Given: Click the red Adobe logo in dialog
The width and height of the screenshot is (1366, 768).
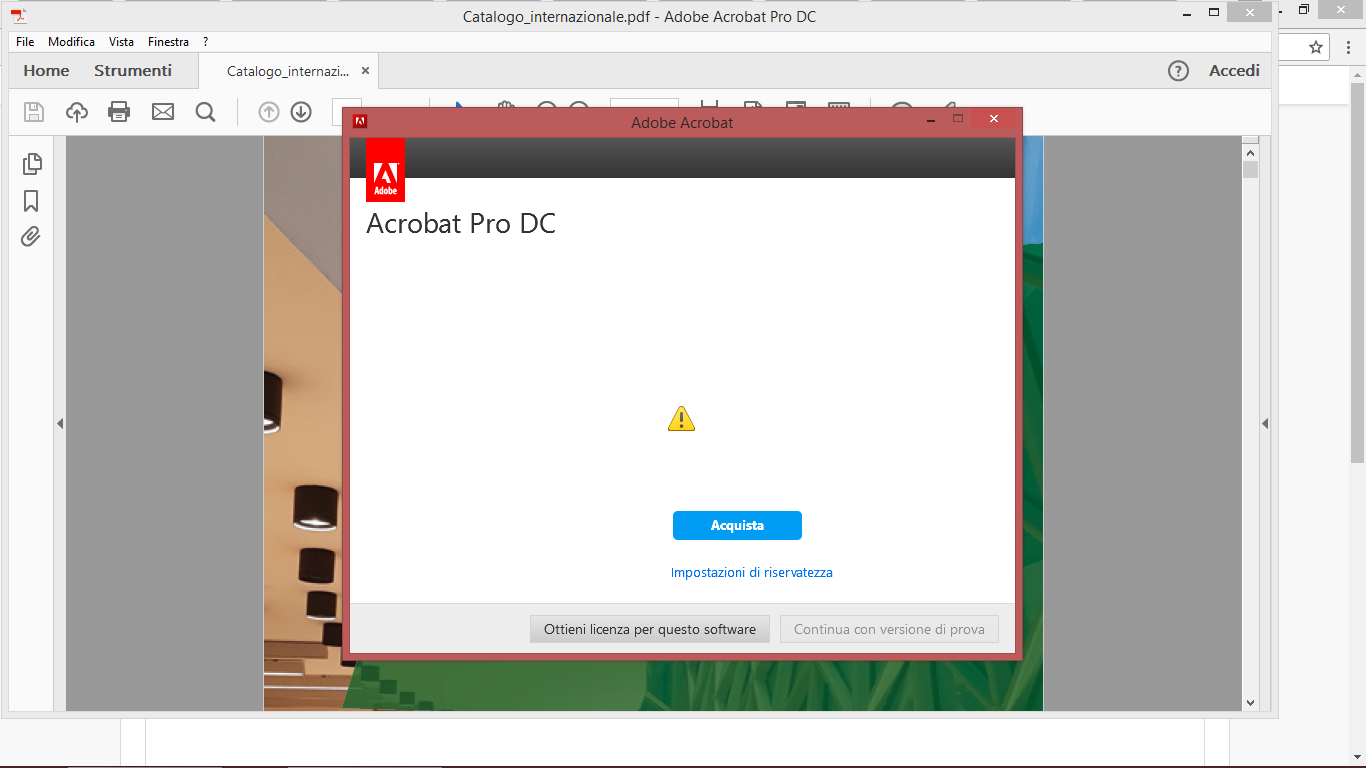Looking at the screenshot, I should 386,170.
